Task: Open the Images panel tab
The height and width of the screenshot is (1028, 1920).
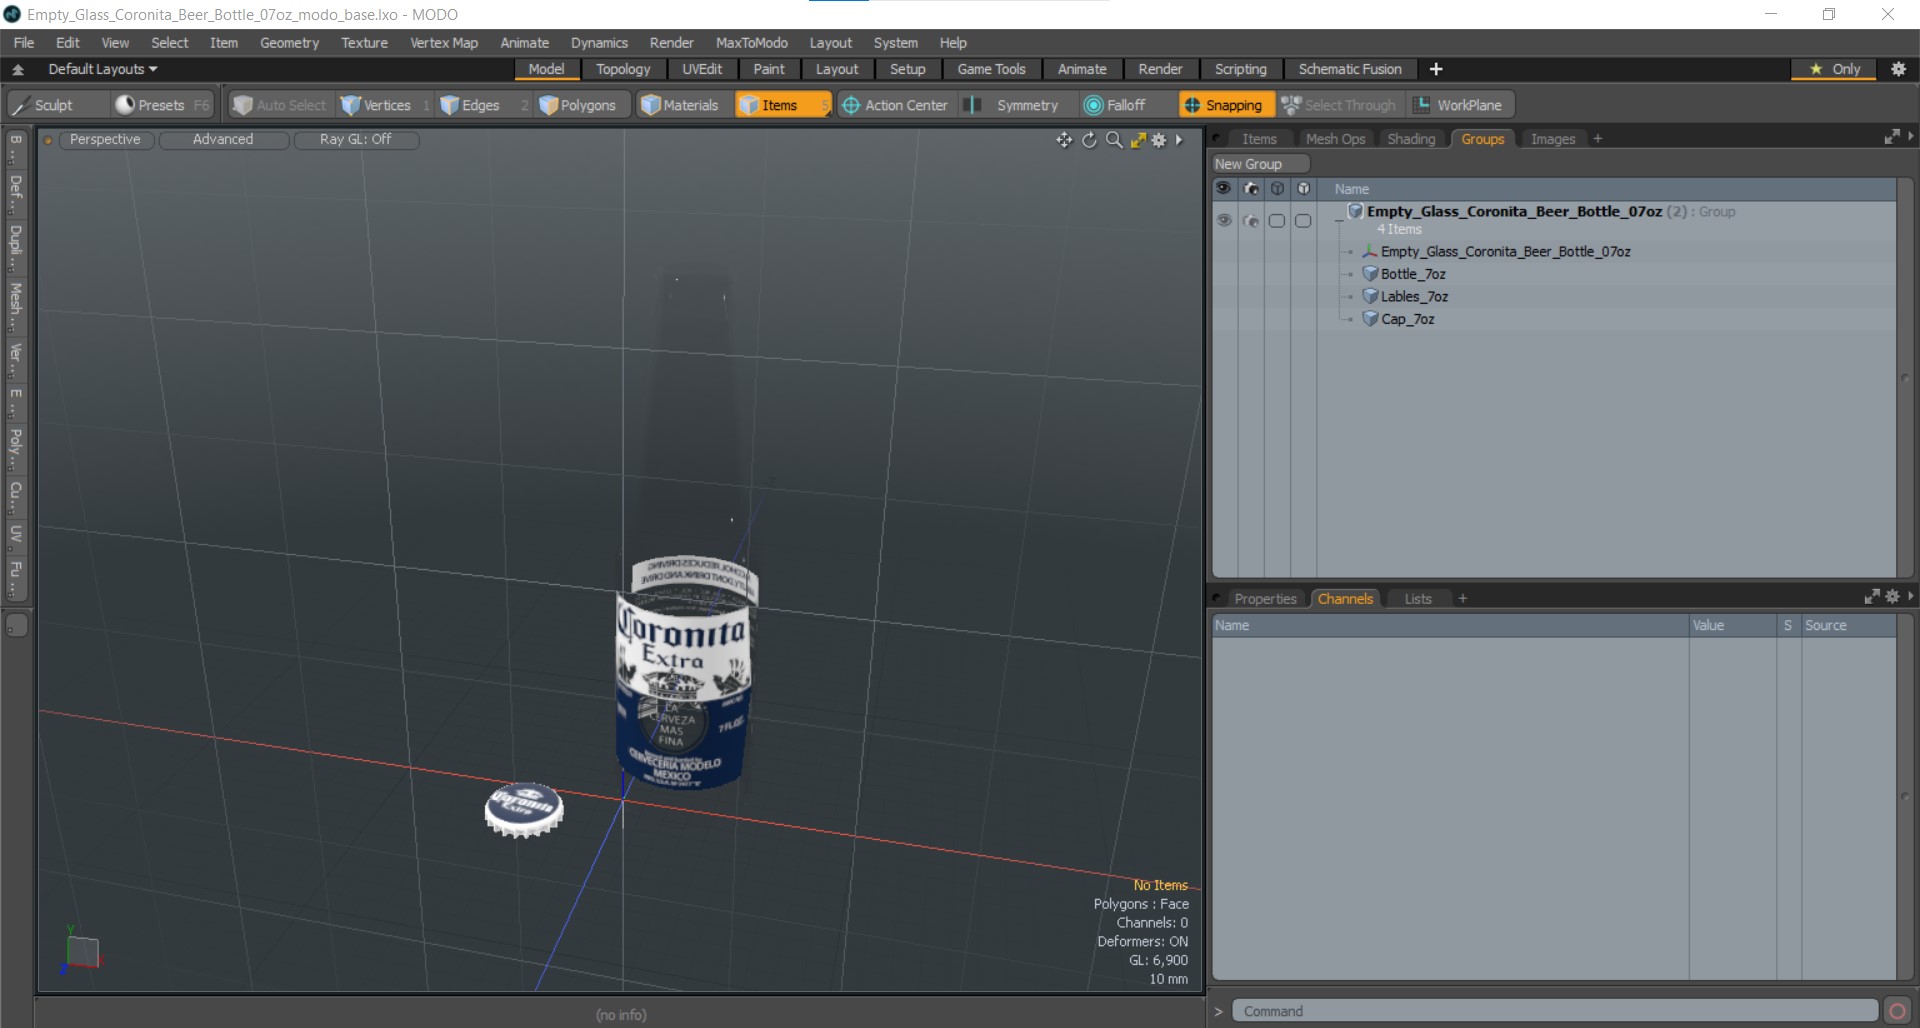Action: click(x=1553, y=139)
